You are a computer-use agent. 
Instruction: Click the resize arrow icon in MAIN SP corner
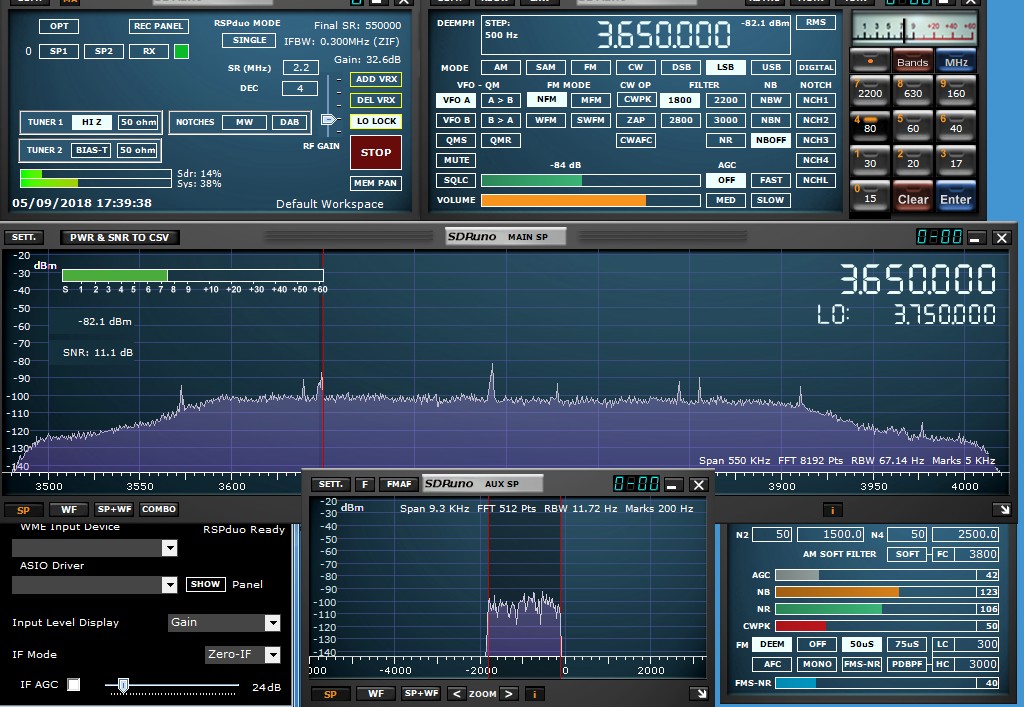tap(1004, 509)
